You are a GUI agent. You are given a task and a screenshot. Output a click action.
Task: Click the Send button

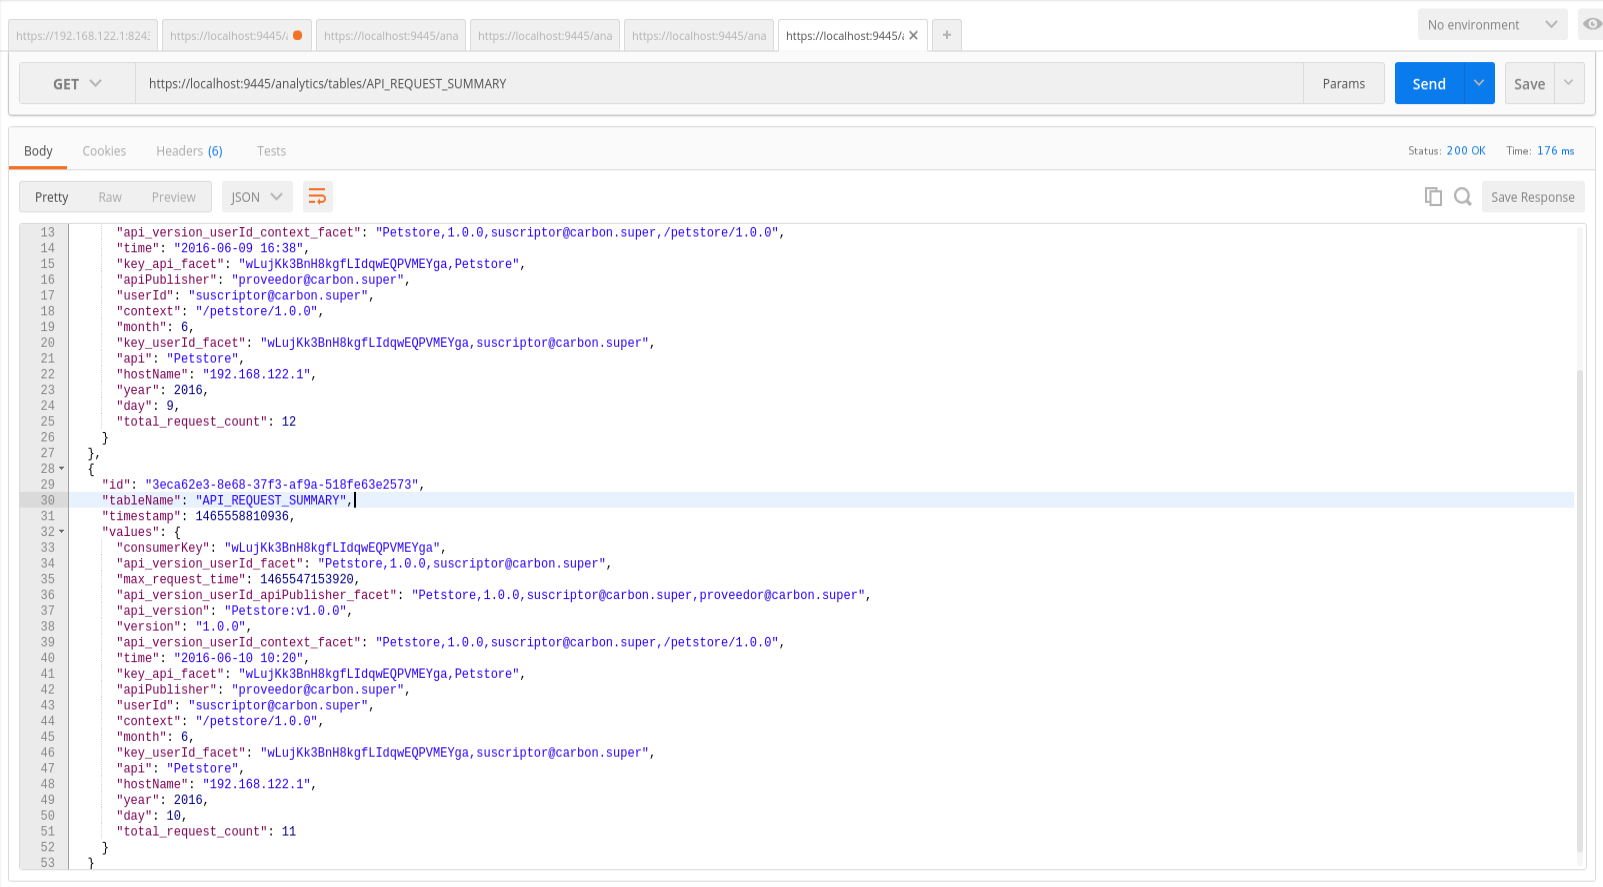[1429, 83]
